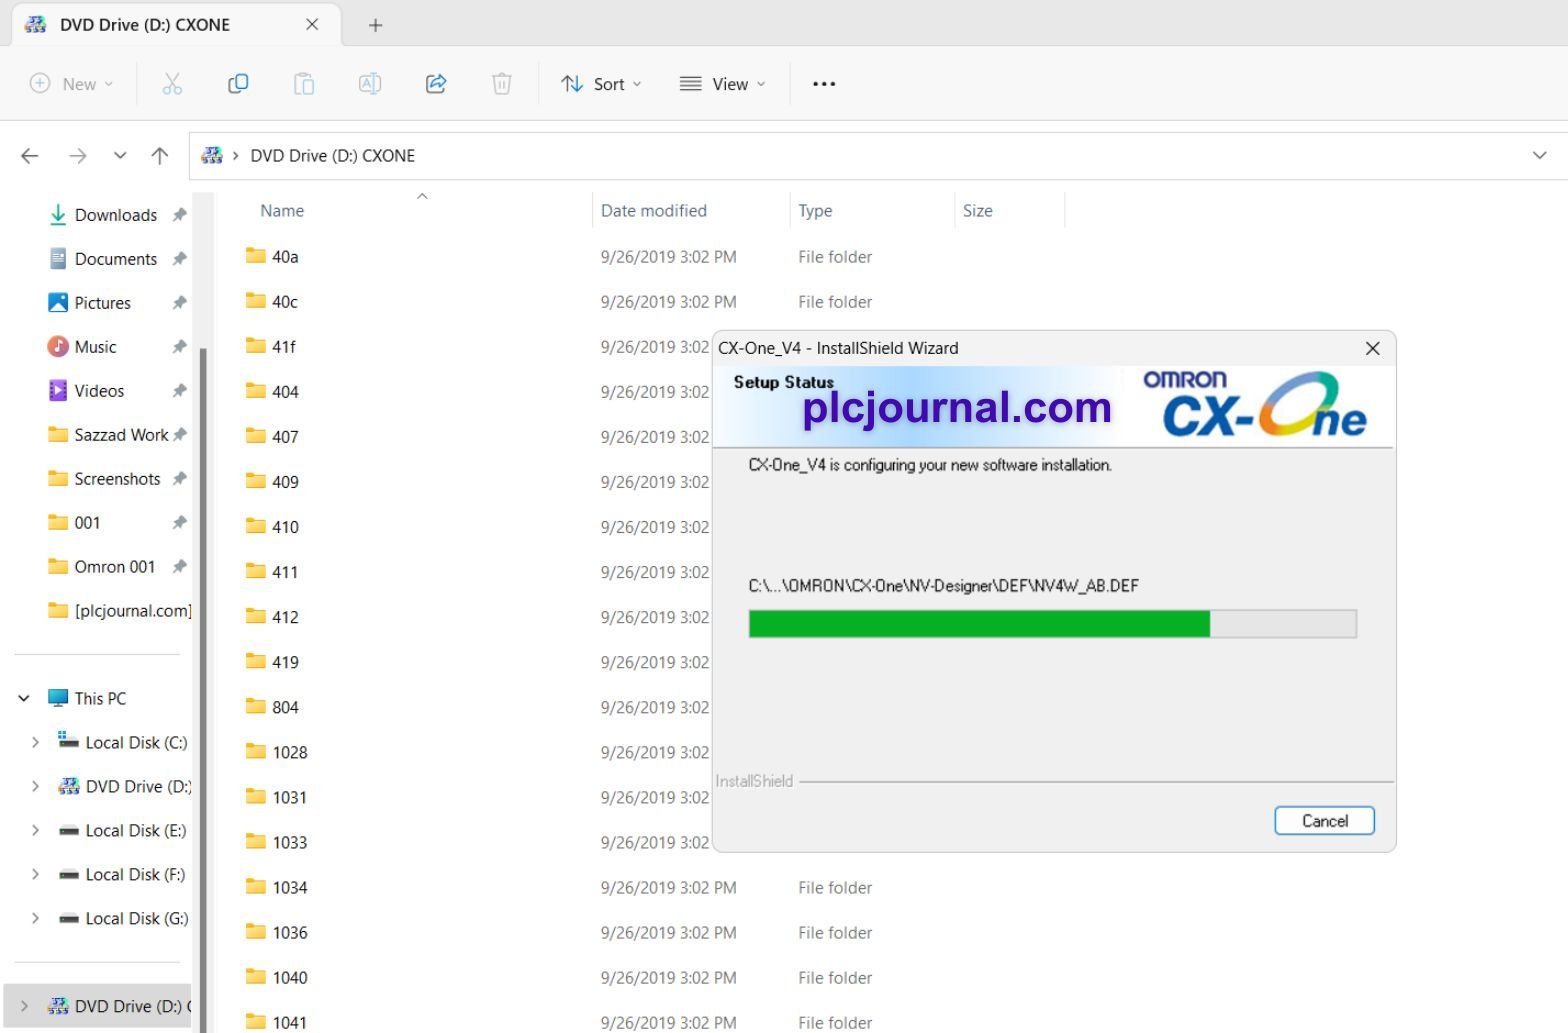
Task: Click the Pictures folder icon in sidebar
Action: pos(58,302)
